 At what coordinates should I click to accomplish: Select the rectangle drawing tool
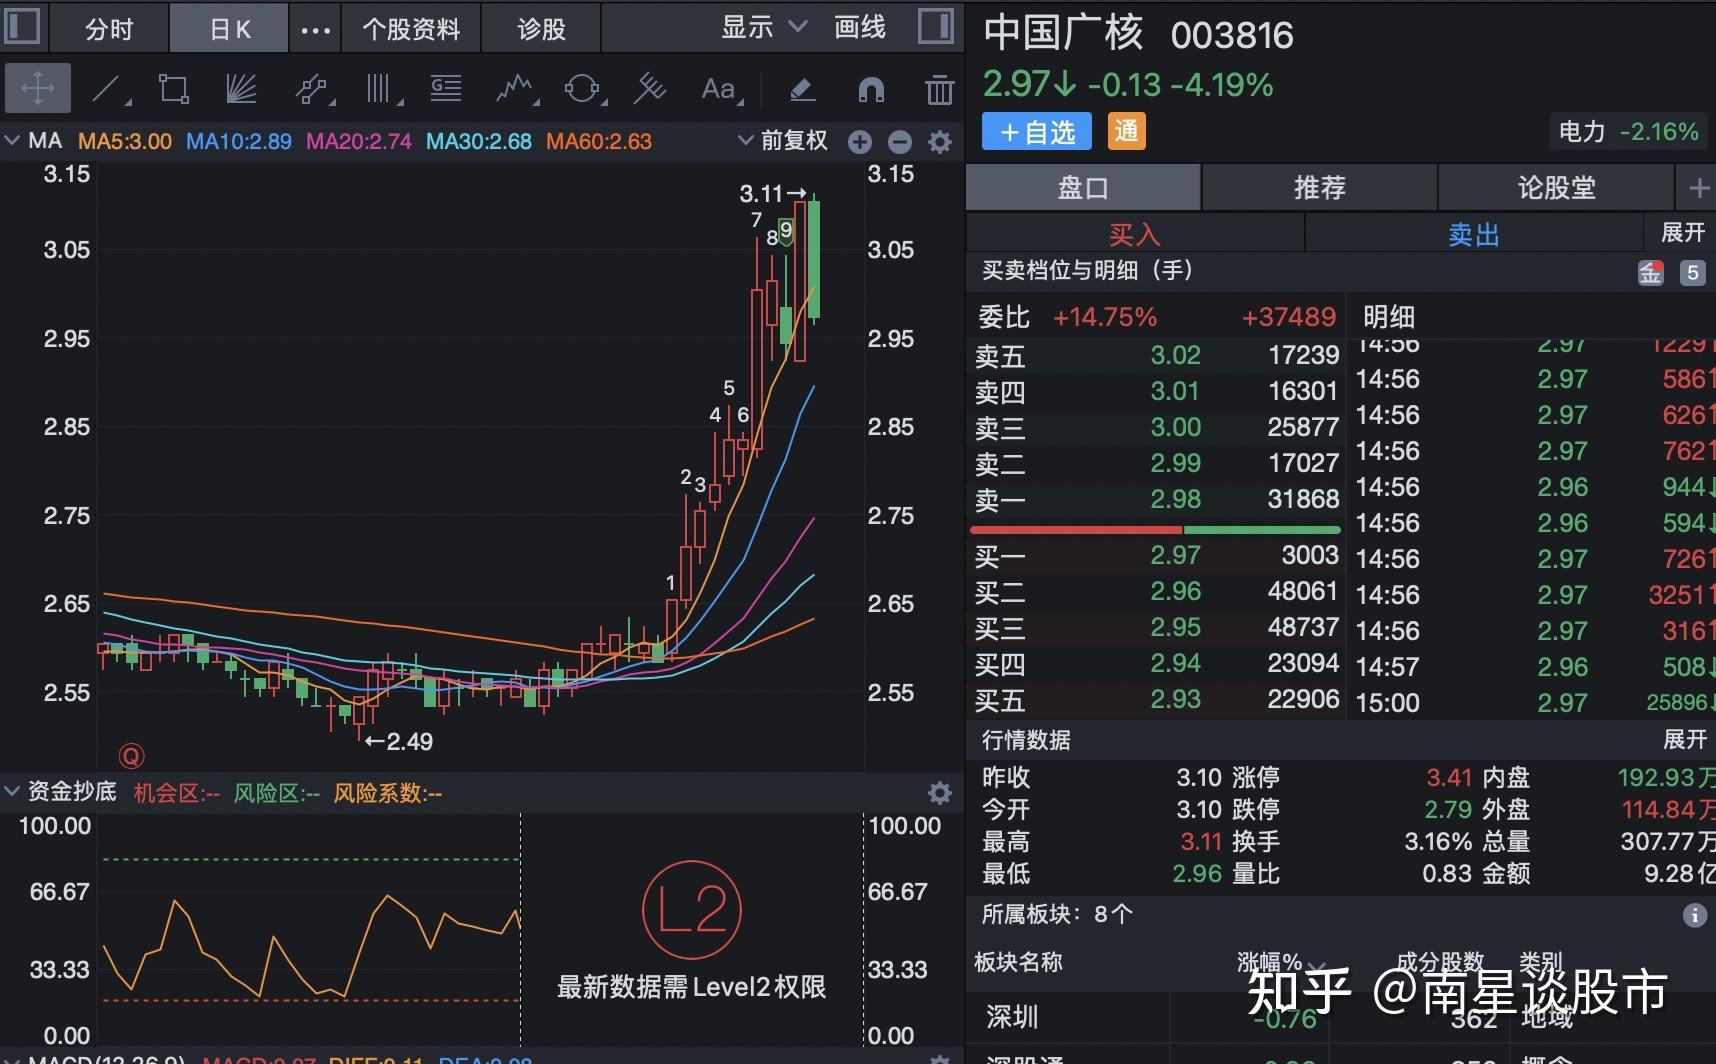(174, 90)
